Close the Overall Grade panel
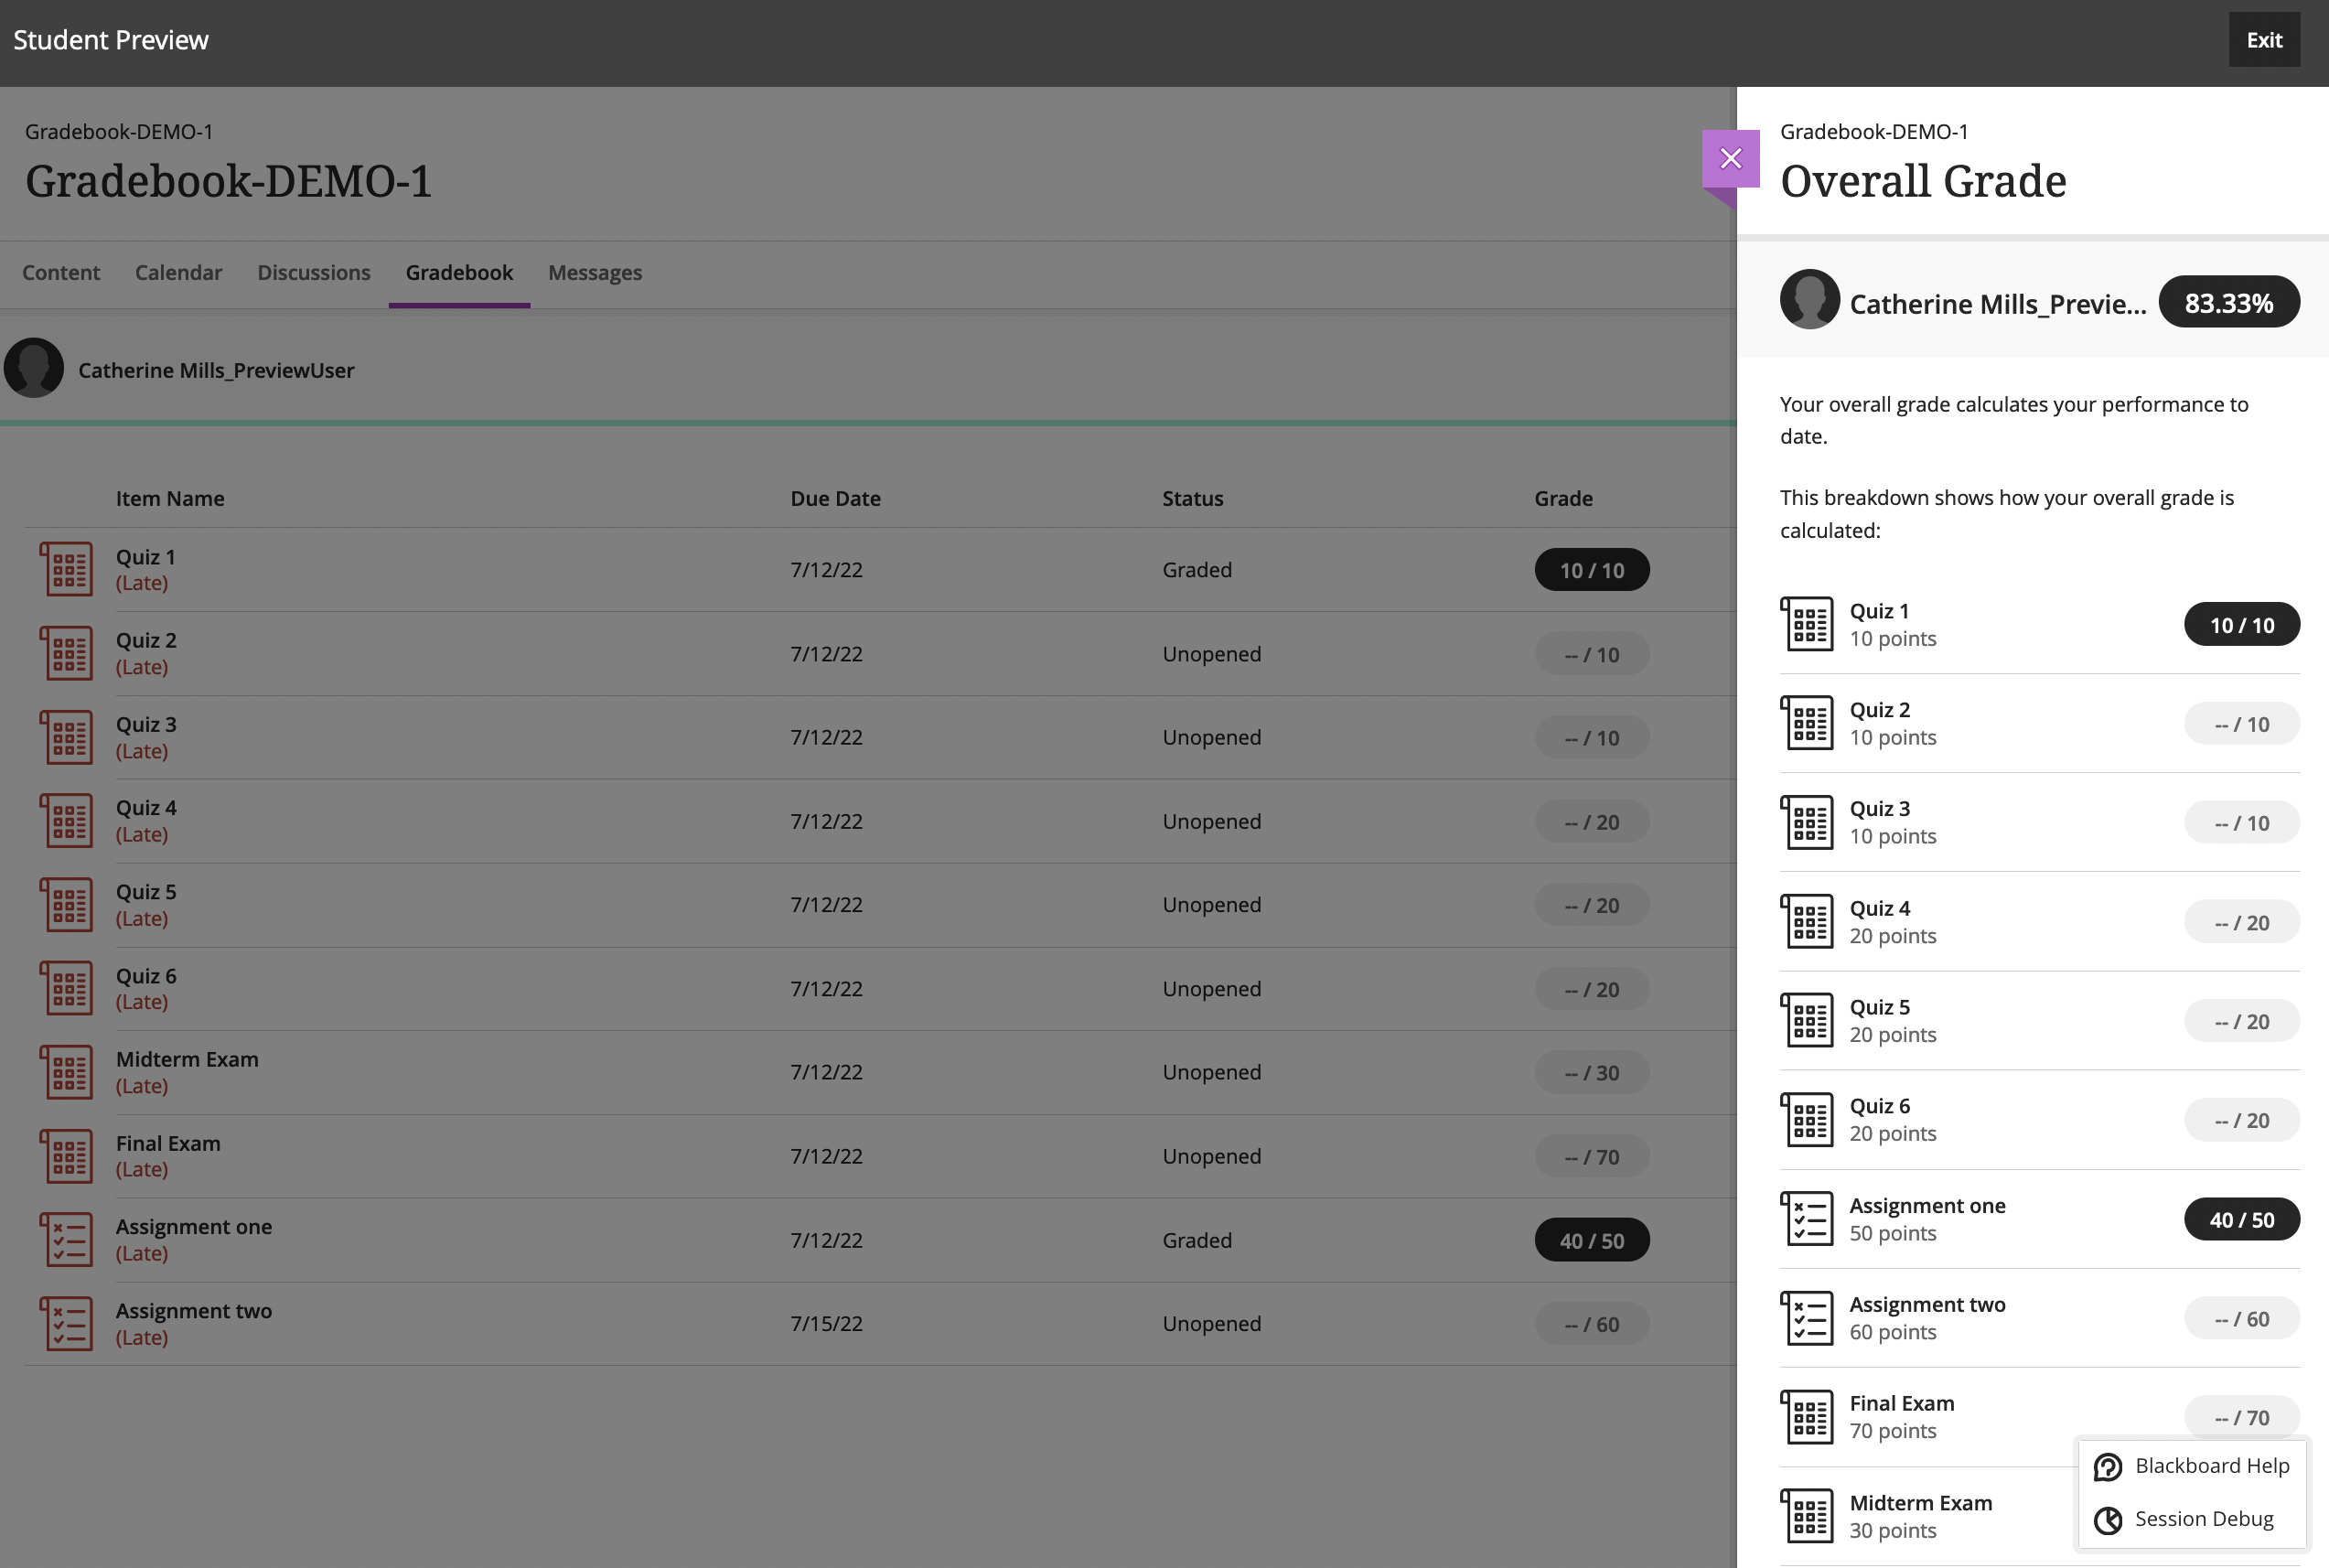 coord(1730,159)
